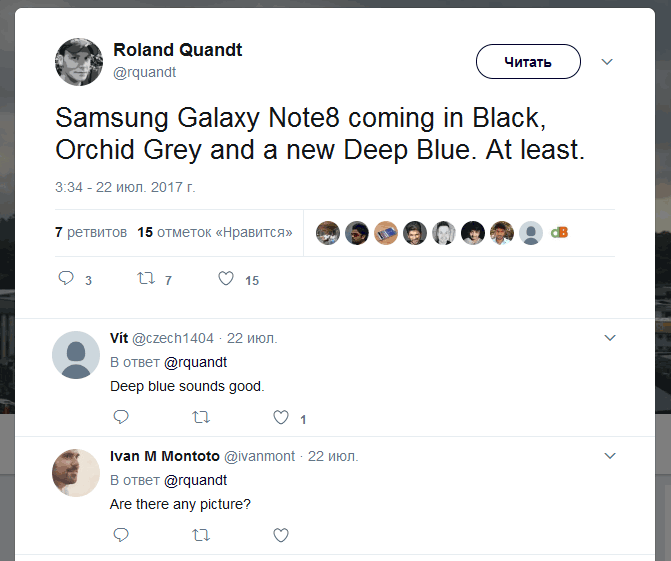Image resolution: width=671 pixels, height=561 pixels.
Task: Like Ivan M Montoto's reply
Action: (x=281, y=535)
